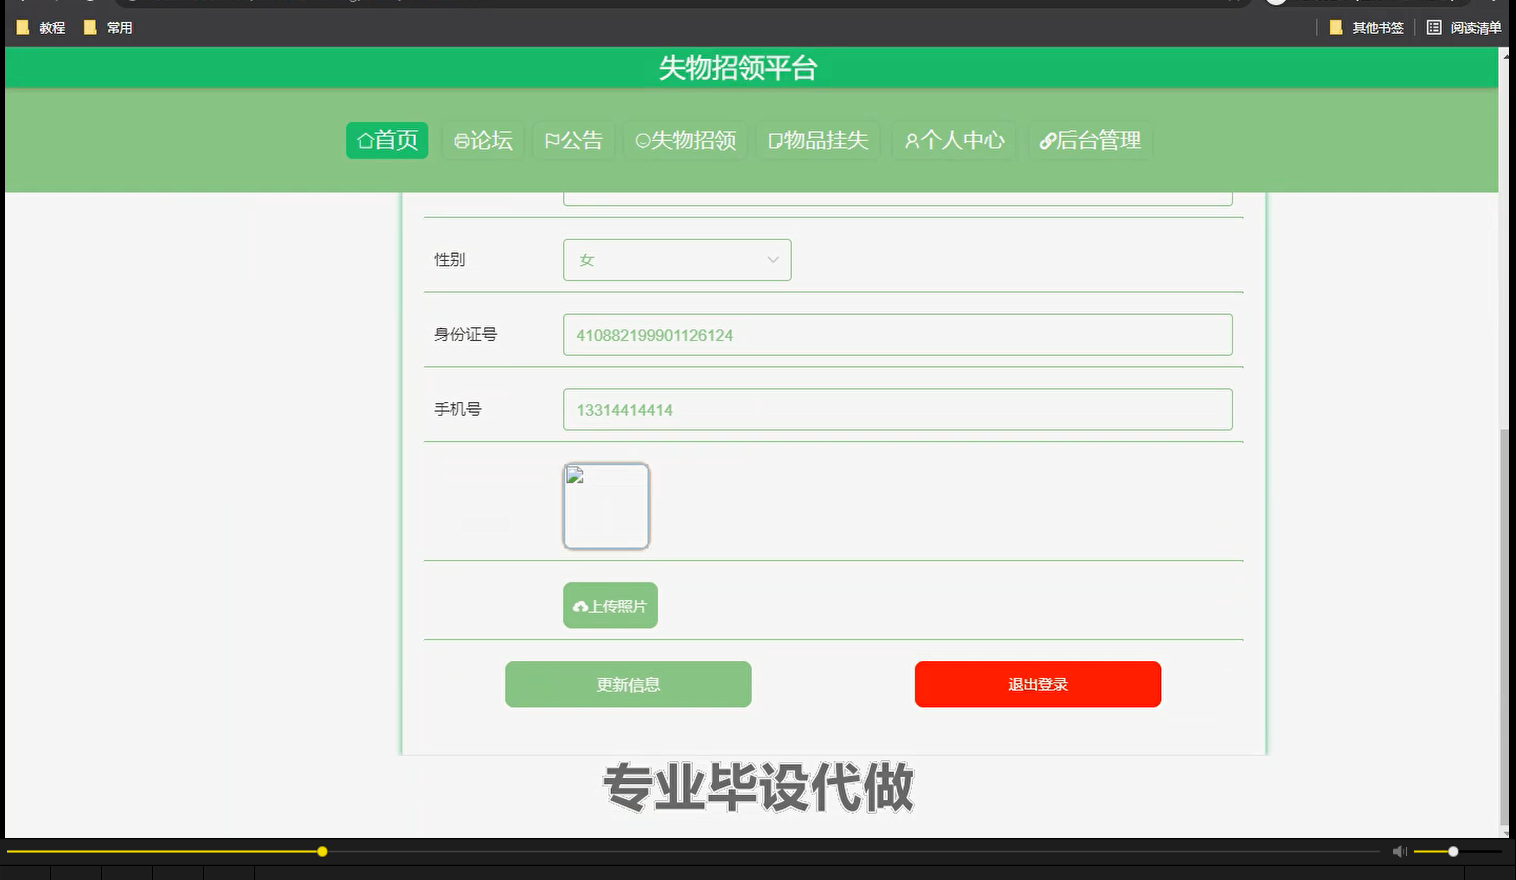Click the home icon on 首页 nav button
This screenshot has height=880, width=1516.
tap(364, 141)
